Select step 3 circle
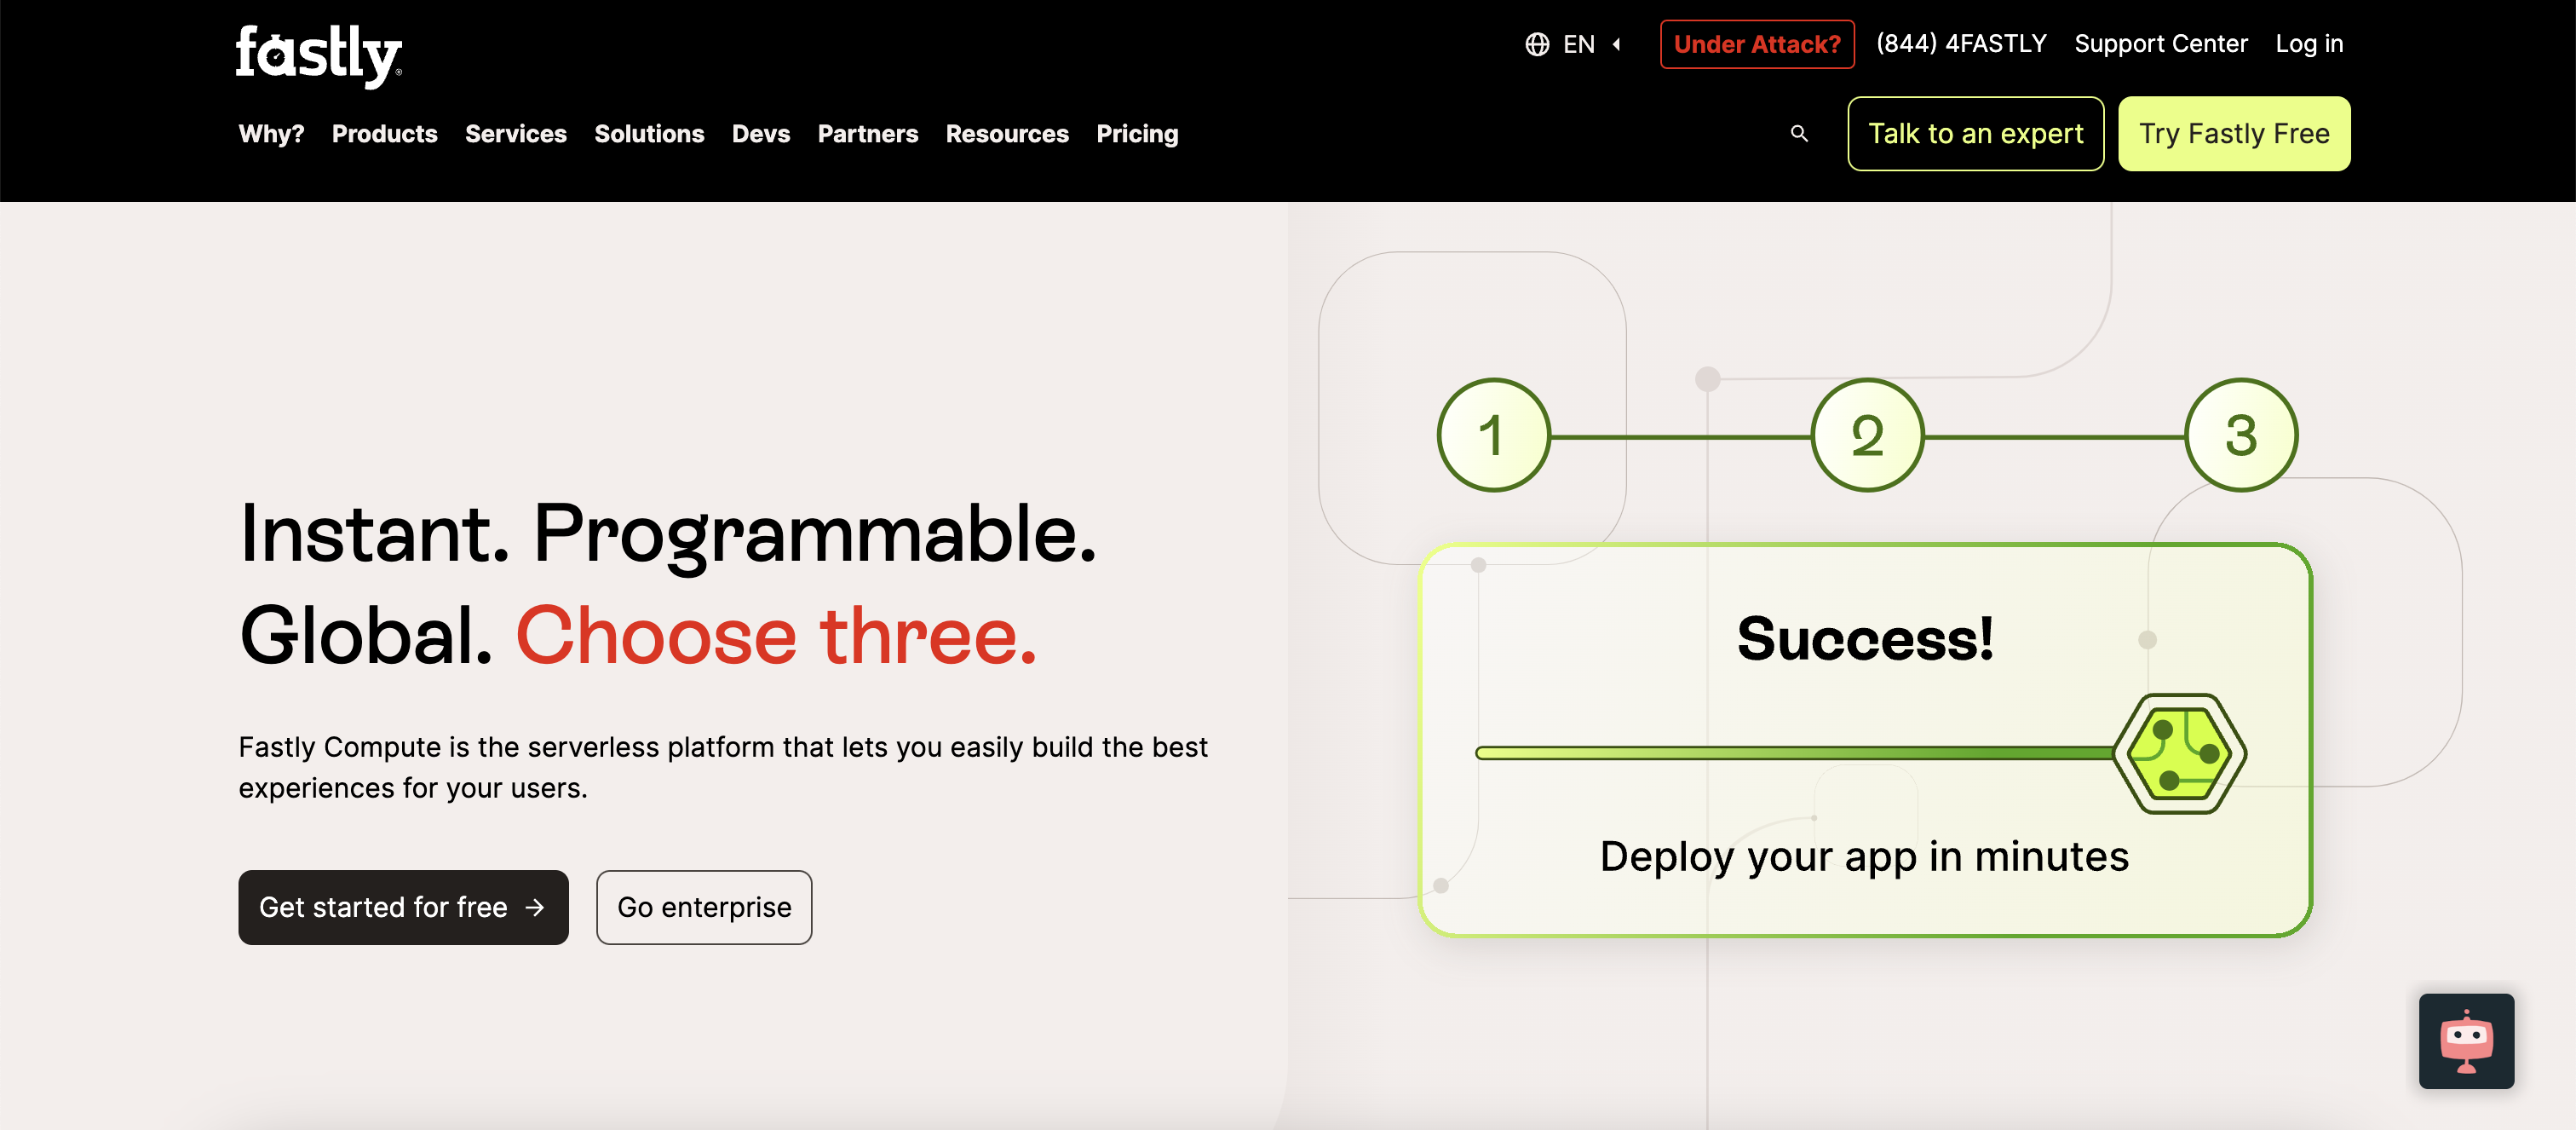Image resolution: width=2576 pixels, height=1130 pixels. click(x=2241, y=435)
